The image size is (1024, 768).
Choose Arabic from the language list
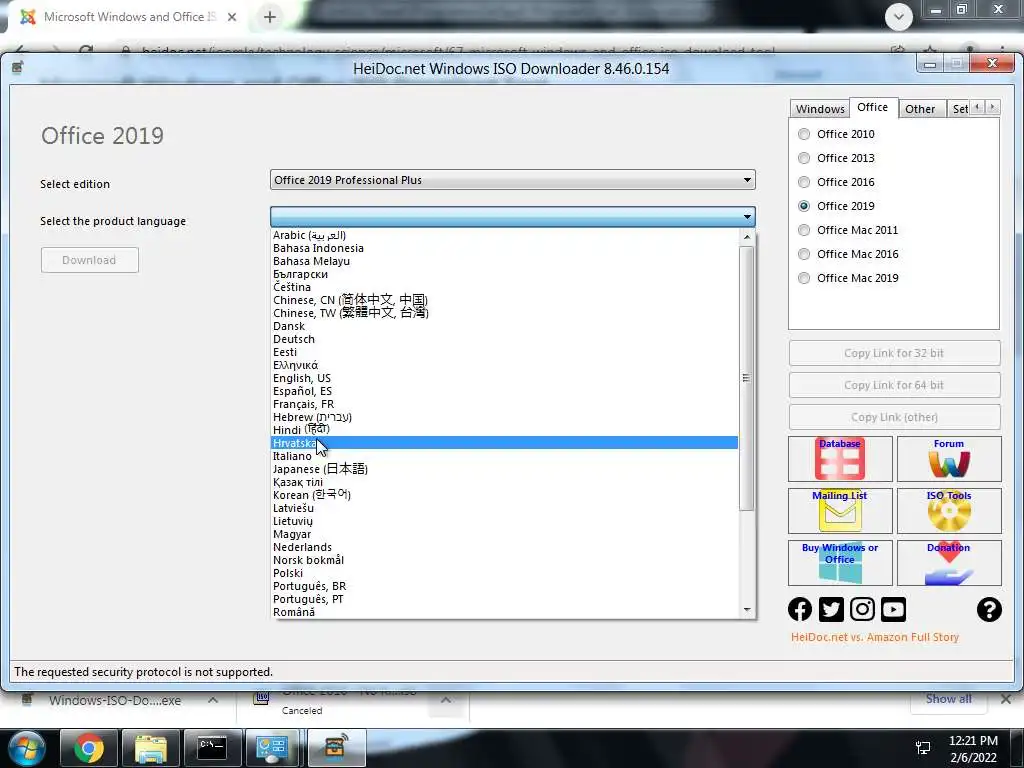(x=504, y=235)
